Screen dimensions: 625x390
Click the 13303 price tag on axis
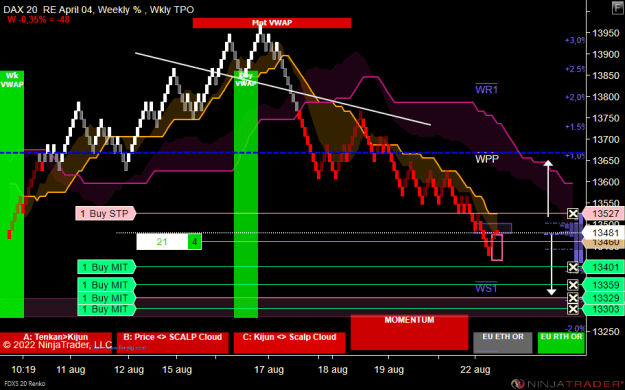[604, 309]
